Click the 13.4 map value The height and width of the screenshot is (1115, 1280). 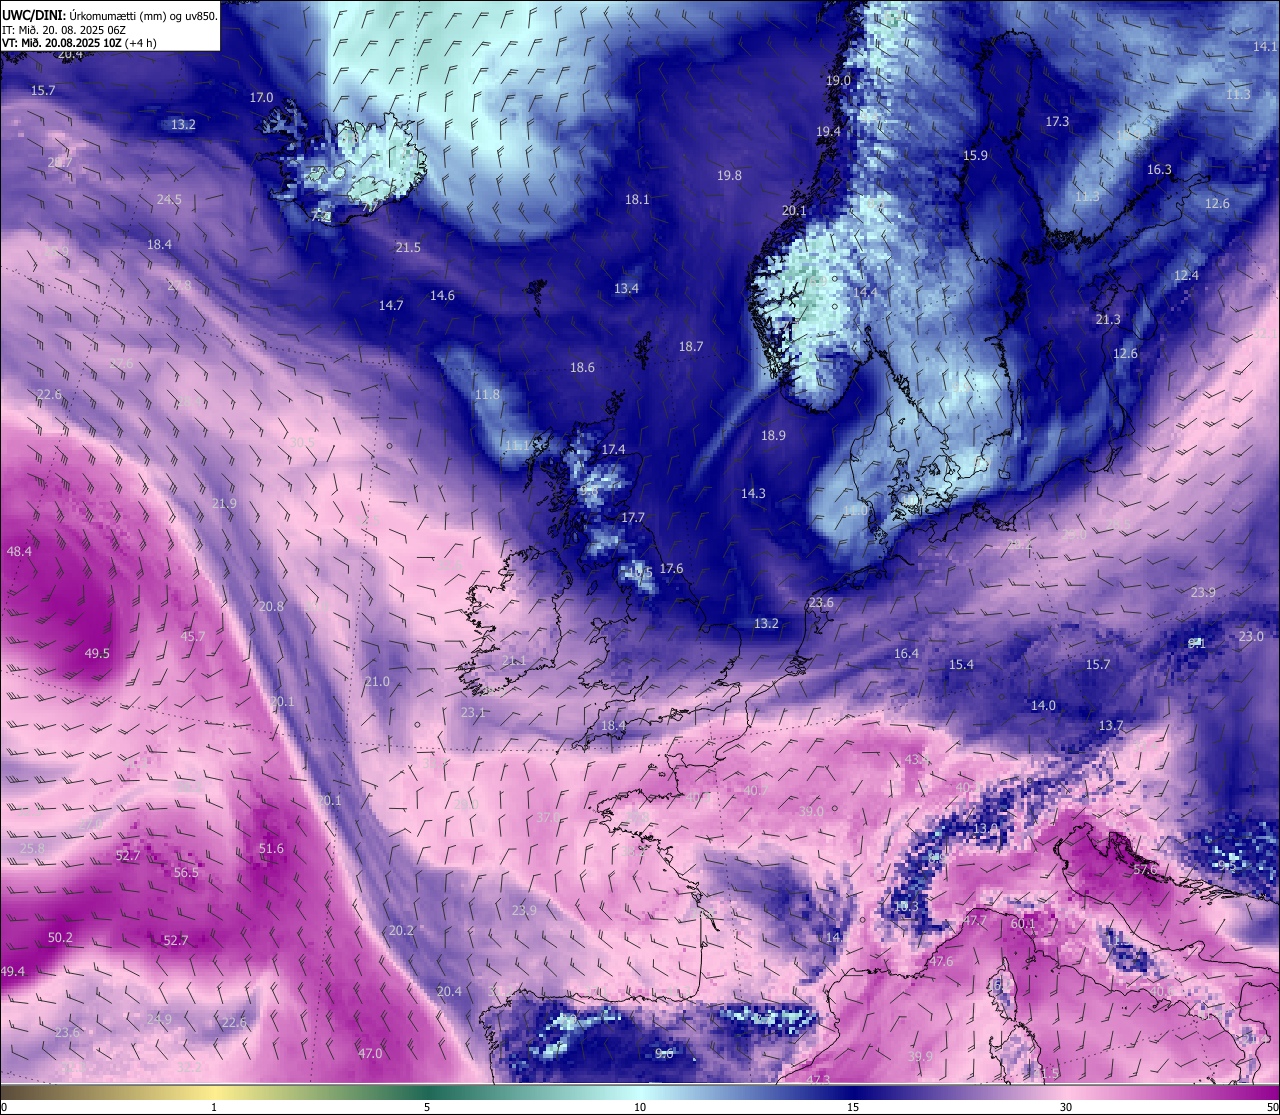tap(626, 289)
